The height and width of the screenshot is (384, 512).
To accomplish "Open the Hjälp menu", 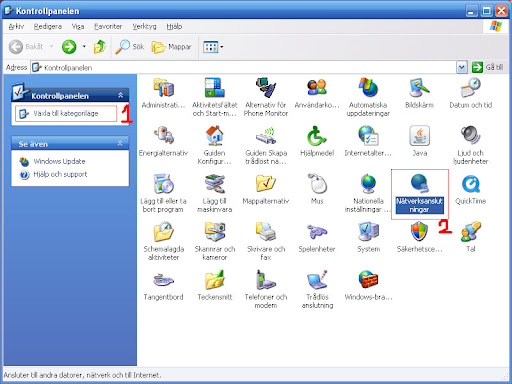I will click(174, 26).
